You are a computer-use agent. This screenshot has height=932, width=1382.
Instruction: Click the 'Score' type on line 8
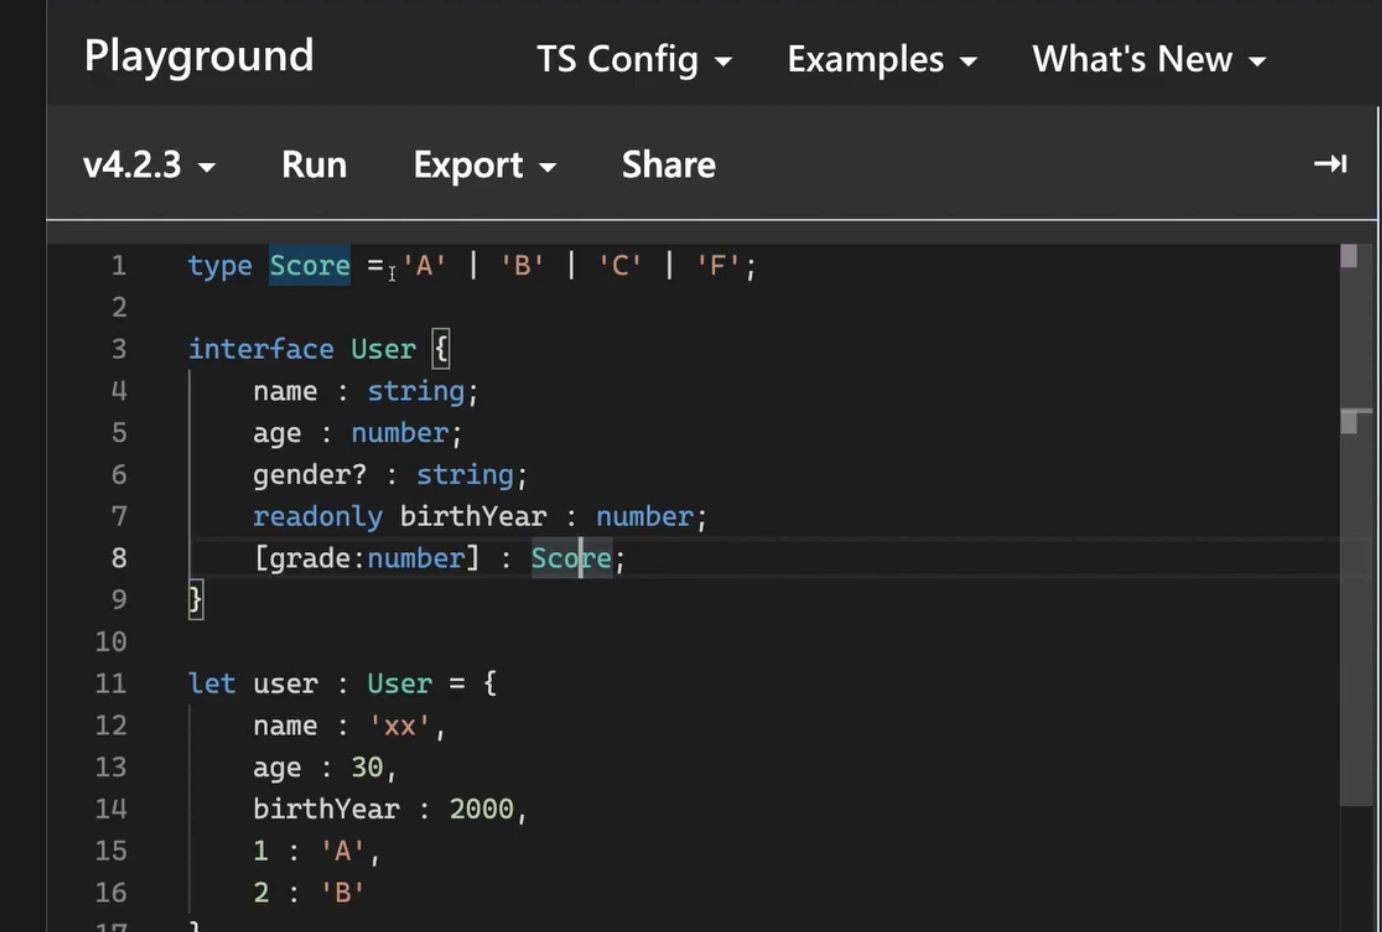coord(571,558)
